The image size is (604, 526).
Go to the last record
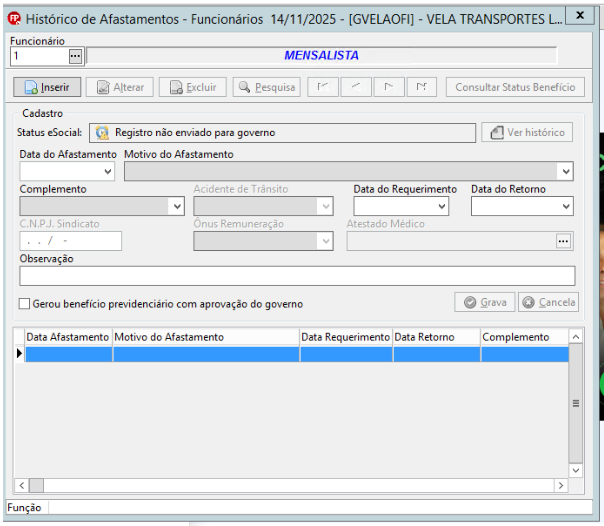coord(422,87)
